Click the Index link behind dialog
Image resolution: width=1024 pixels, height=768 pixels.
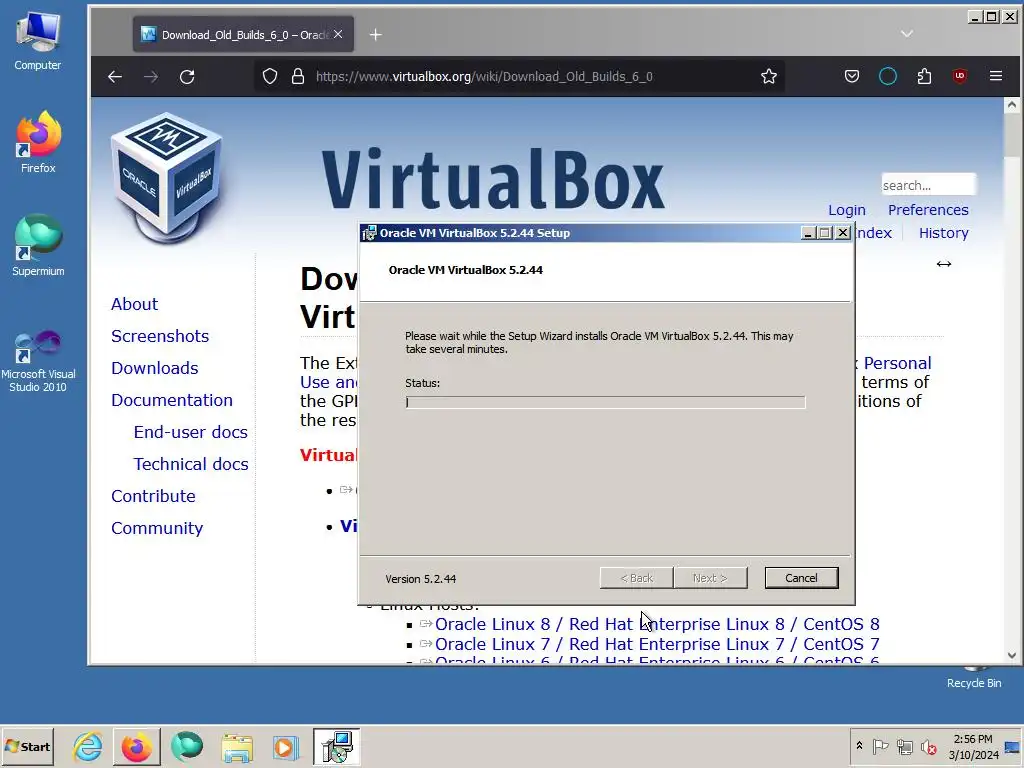[x=874, y=233]
